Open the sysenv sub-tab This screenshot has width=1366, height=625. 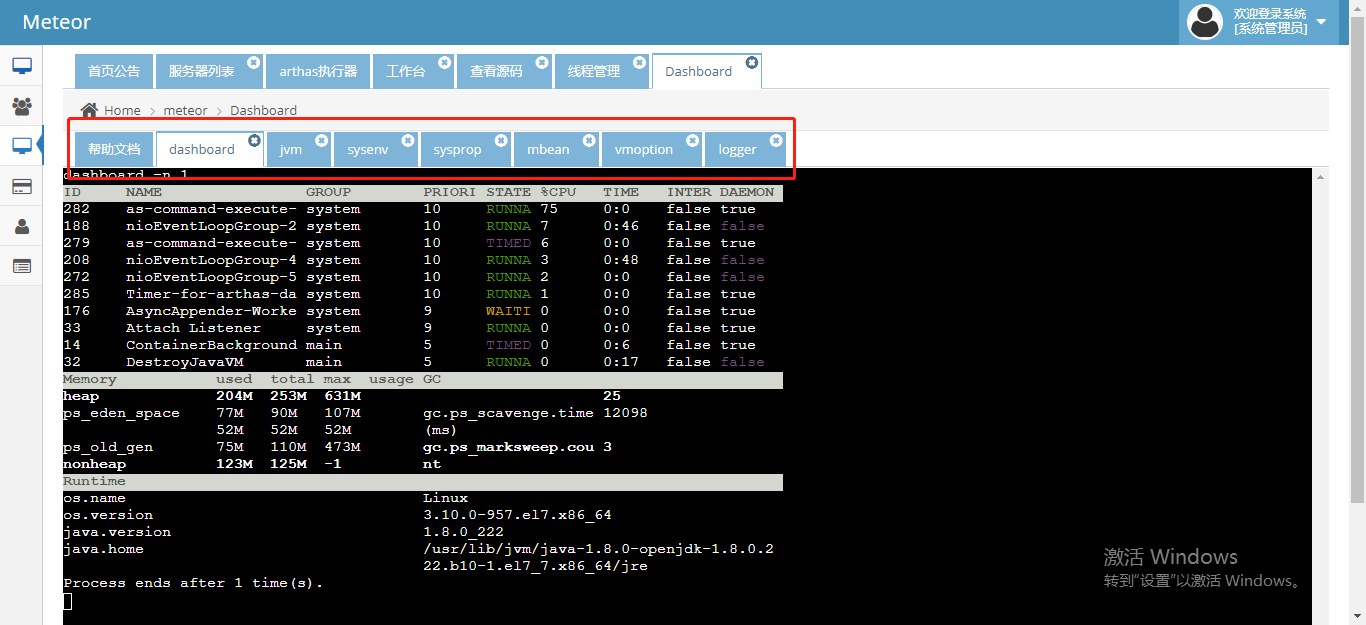(x=368, y=148)
